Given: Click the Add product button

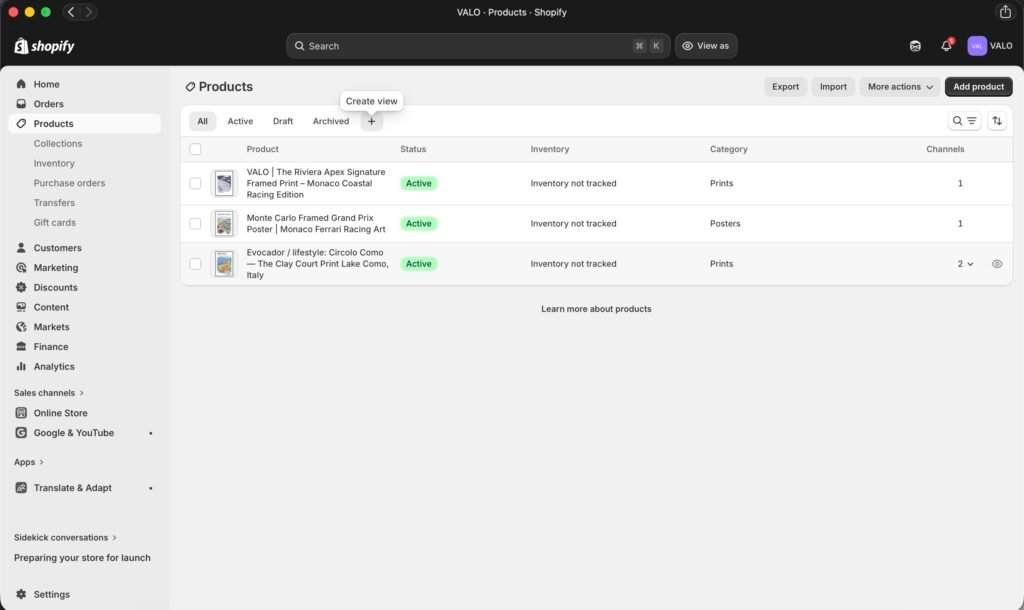Looking at the screenshot, I should tap(978, 87).
